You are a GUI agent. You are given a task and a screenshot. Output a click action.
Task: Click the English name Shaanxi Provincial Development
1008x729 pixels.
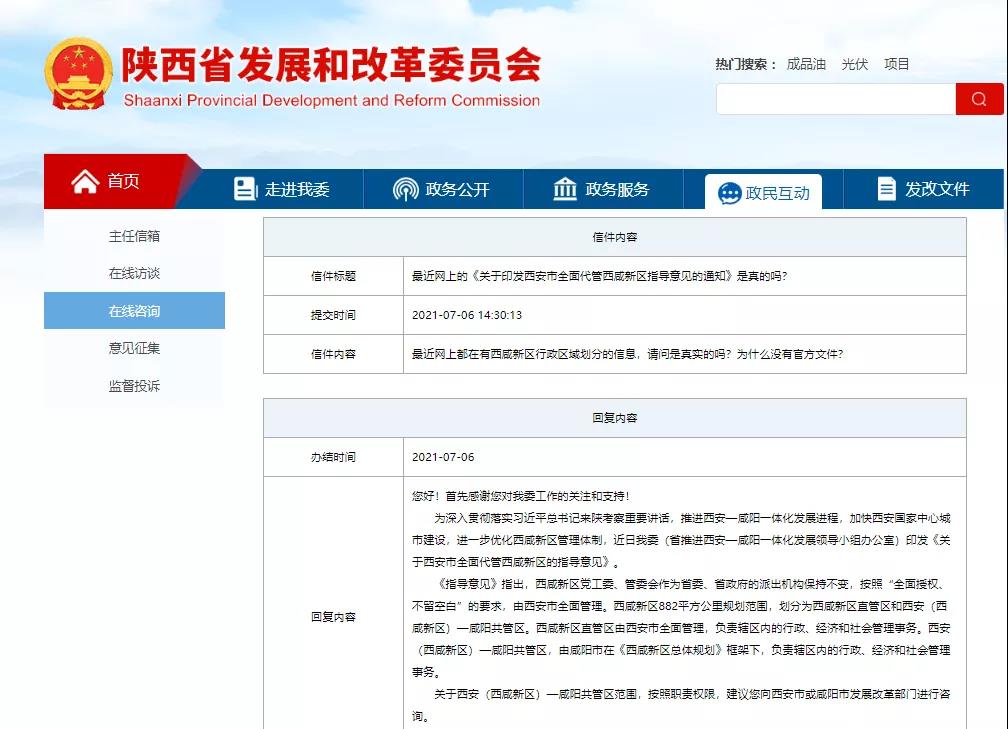click(332, 100)
